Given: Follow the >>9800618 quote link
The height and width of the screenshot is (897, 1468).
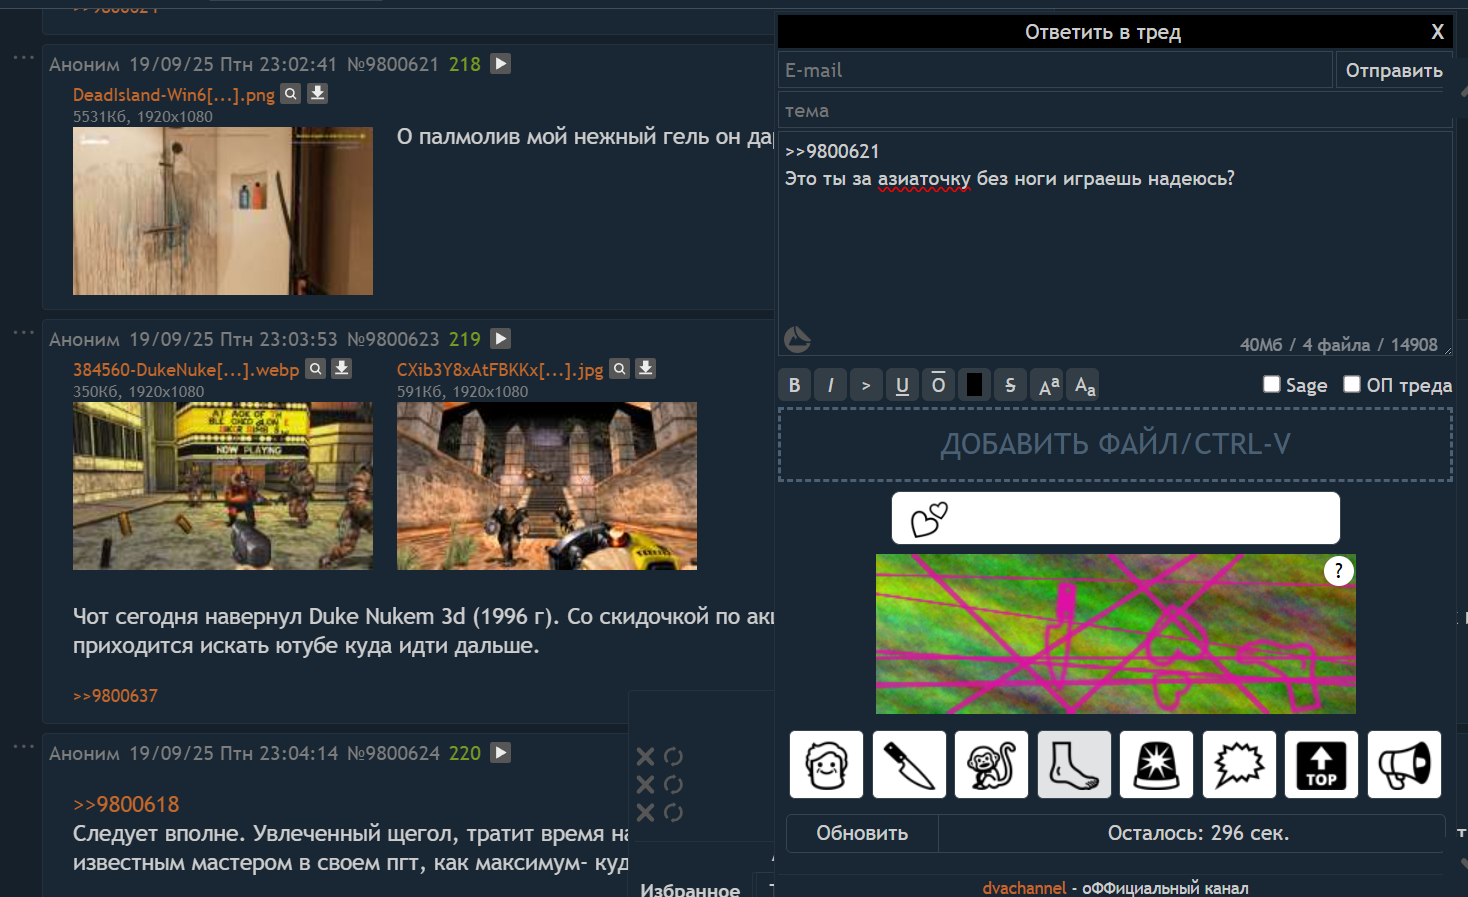Looking at the screenshot, I should 126,804.
